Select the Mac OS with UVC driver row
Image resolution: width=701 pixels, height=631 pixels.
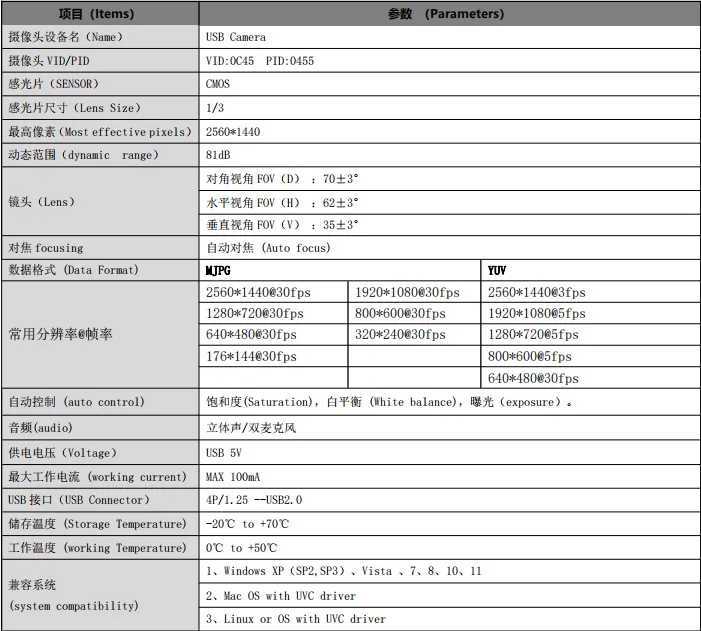point(281,596)
